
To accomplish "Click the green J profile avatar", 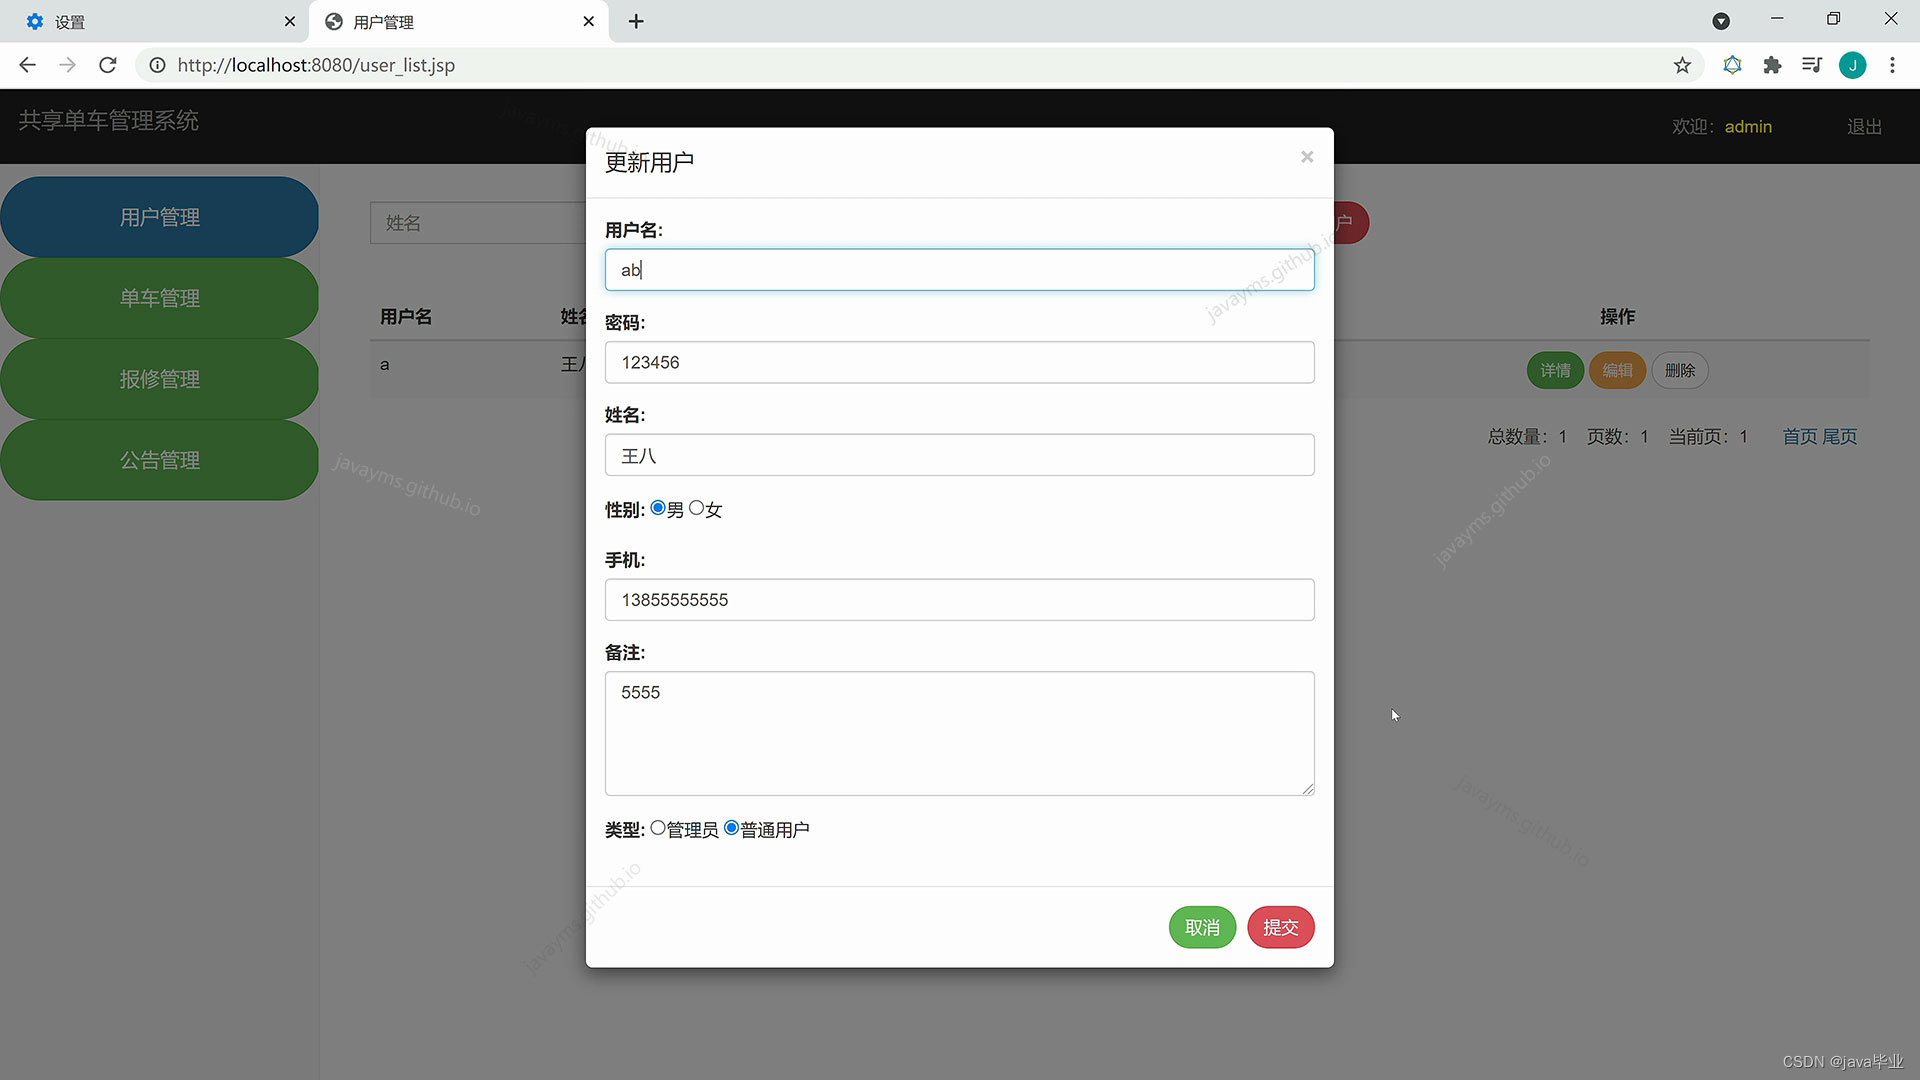I will (x=1852, y=65).
